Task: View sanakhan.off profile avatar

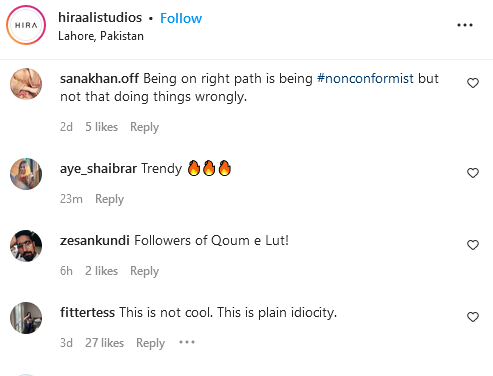Action: (x=26, y=84)
